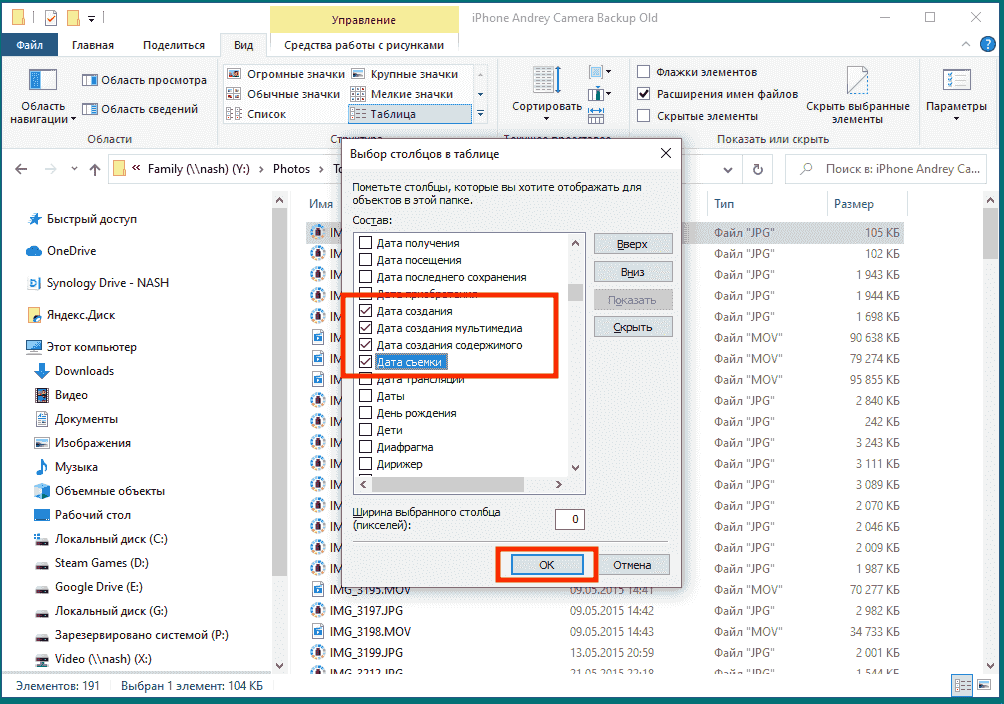
Task: Open address bar history dropdown
Action: click(x=728, y=169)
